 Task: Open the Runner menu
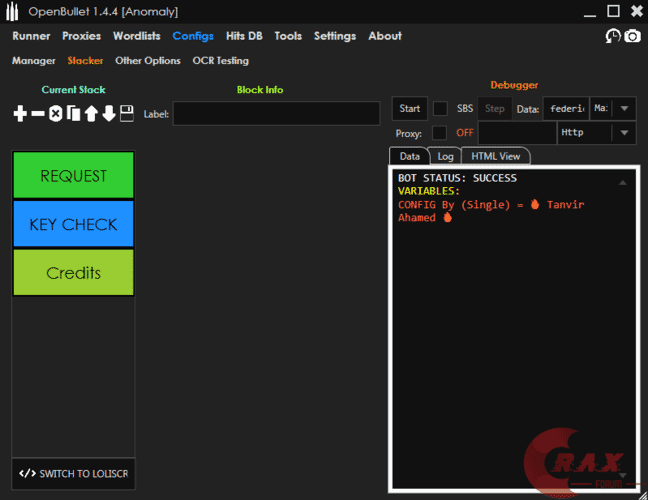pyautogui.click(x=31, y=36)
